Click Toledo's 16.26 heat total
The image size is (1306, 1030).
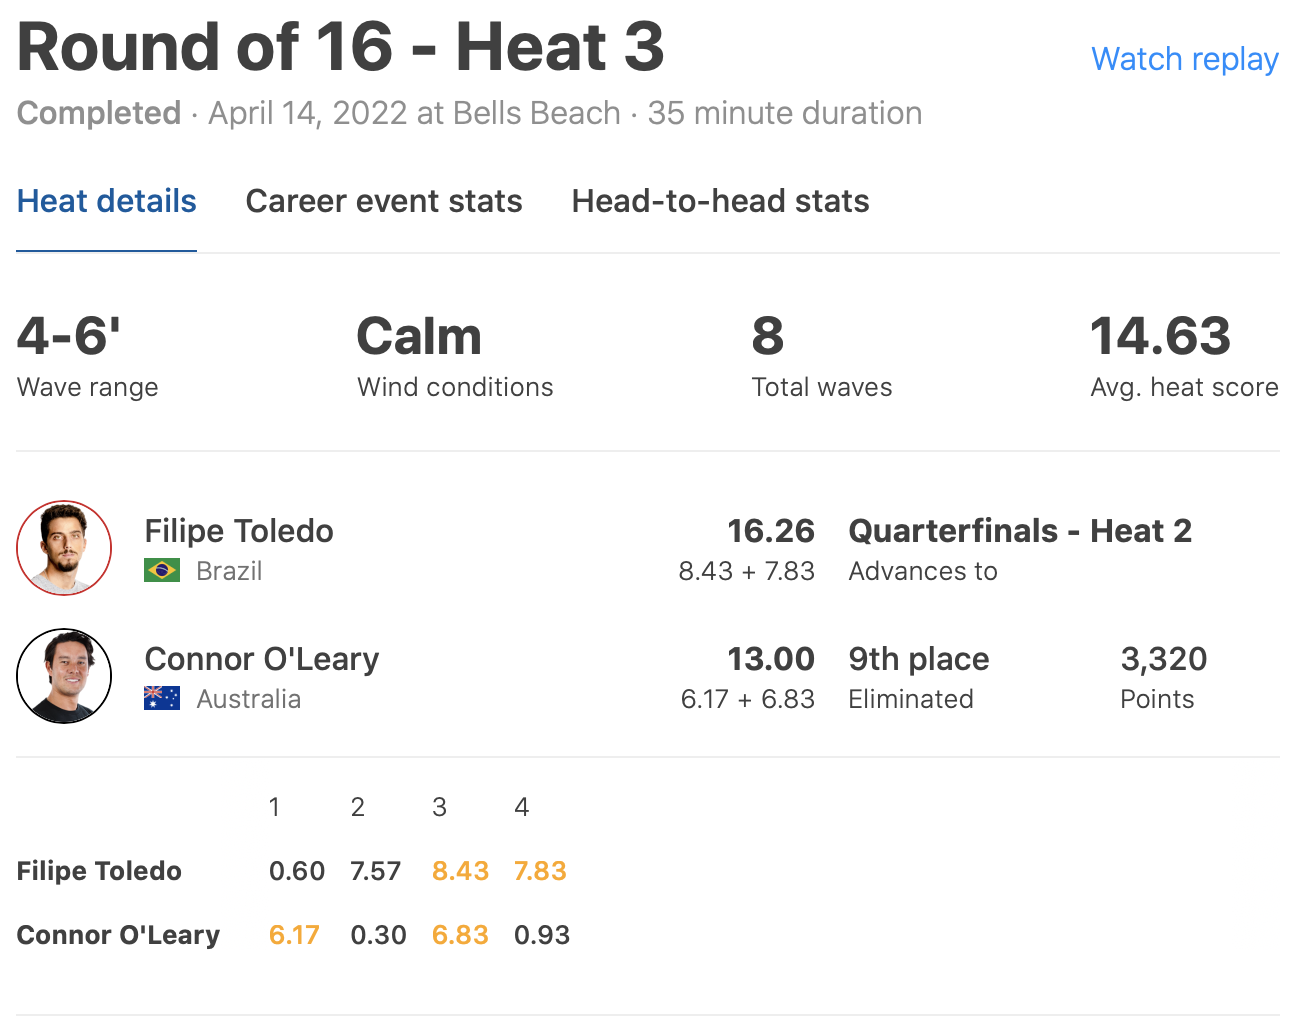coord(770,531)
